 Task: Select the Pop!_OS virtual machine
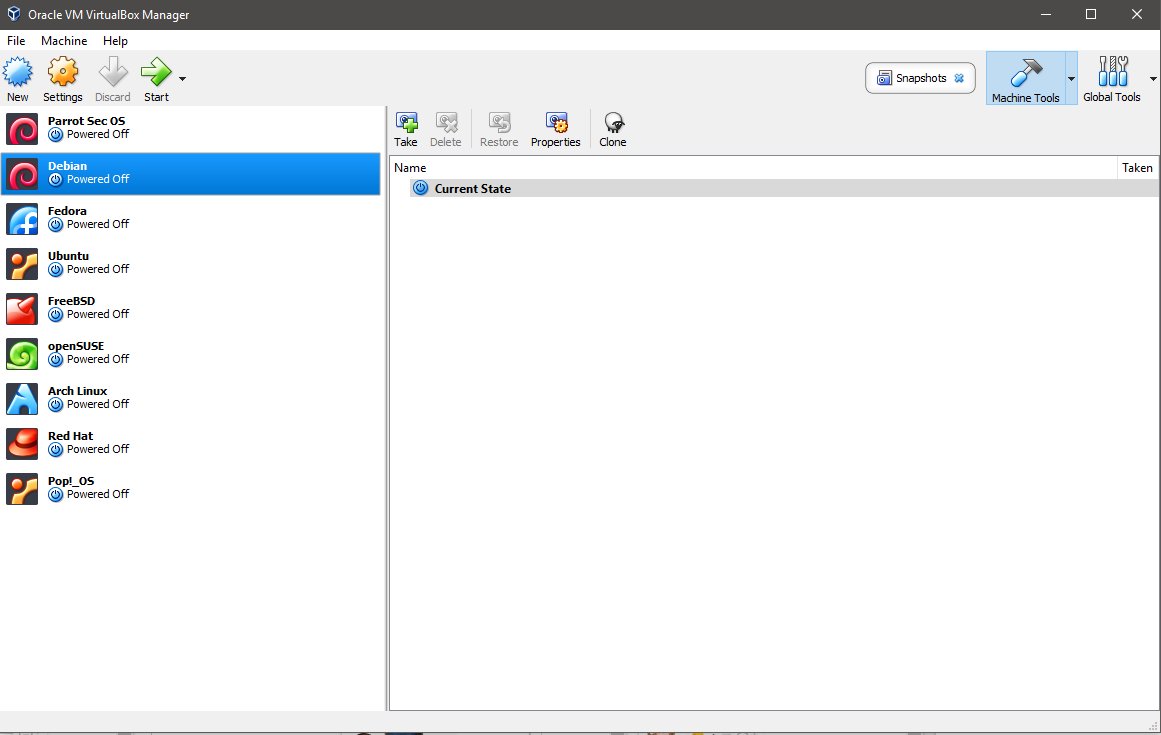click(x=191, y=489)
